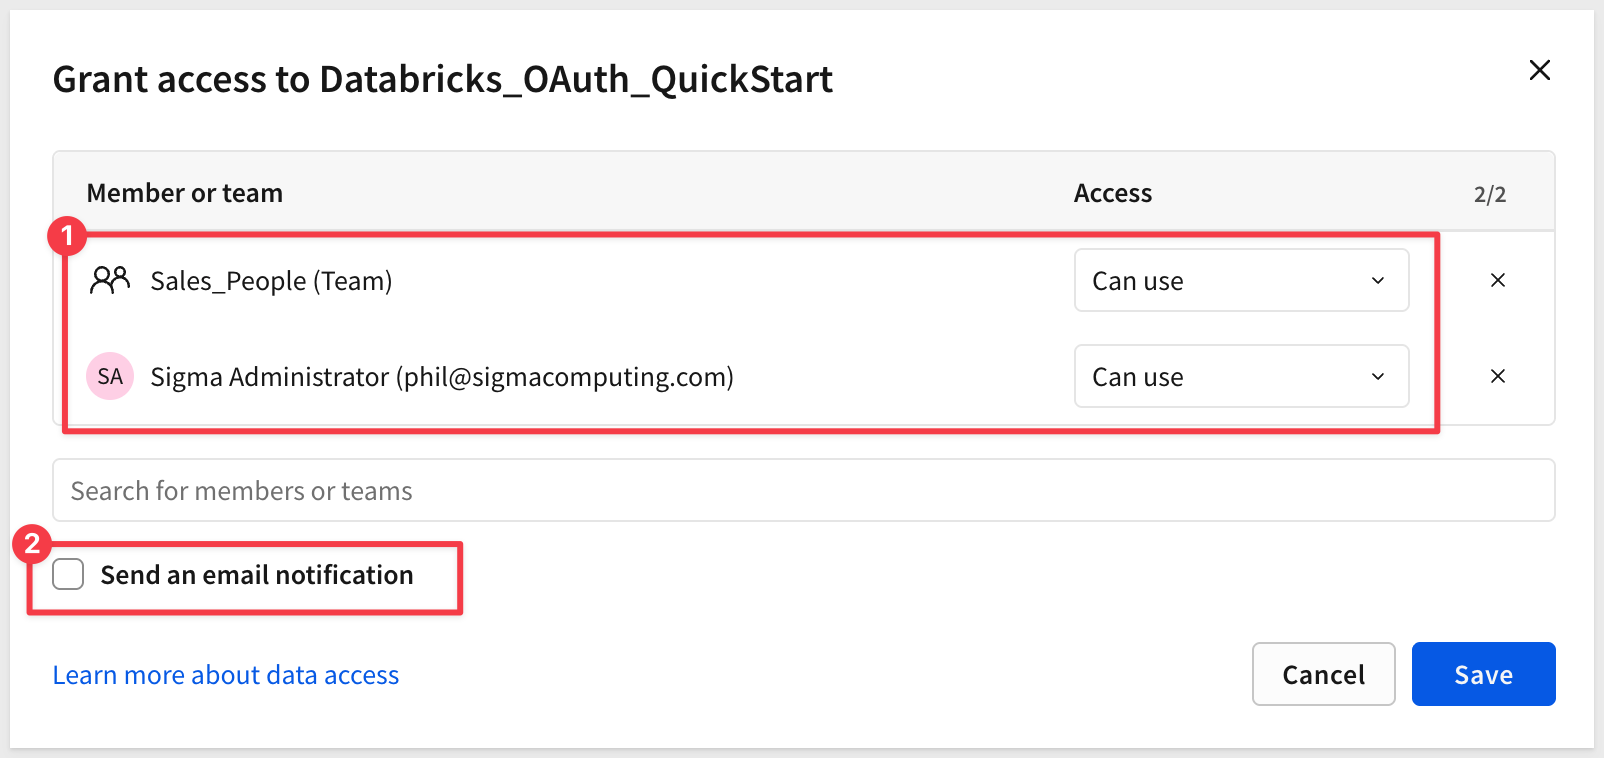Click the Access column header
Screen dimensions: 1604x758
click(1113, 193)
